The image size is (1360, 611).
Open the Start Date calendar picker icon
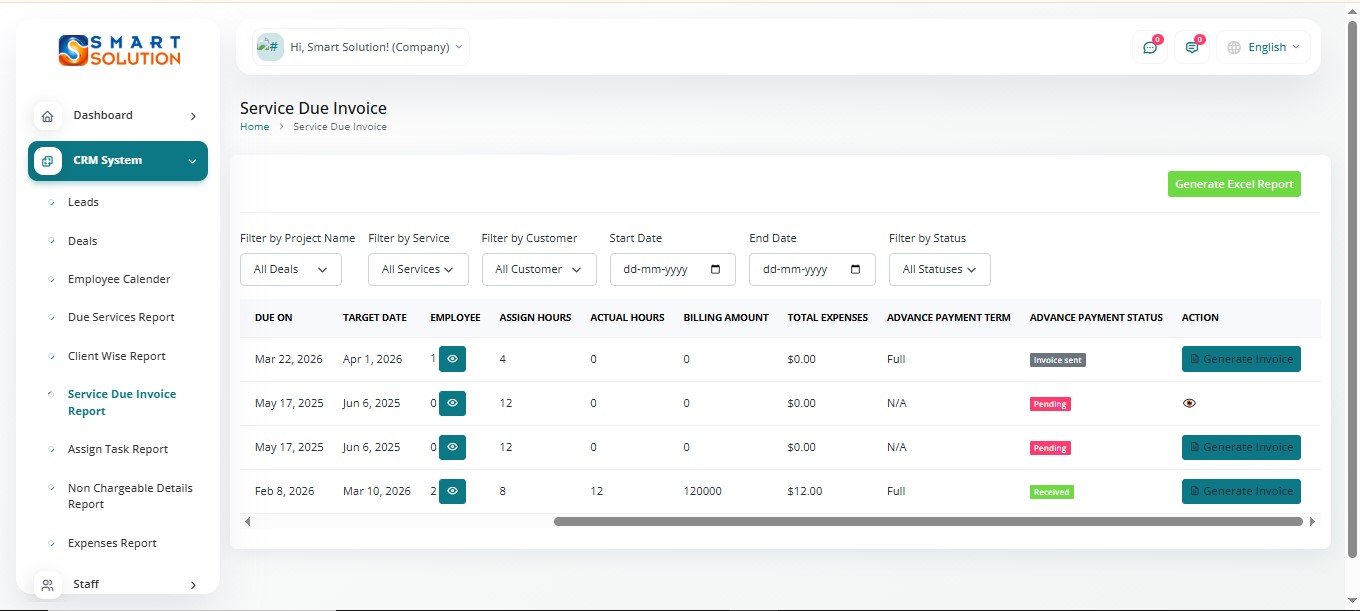click(x=715, y=269)
